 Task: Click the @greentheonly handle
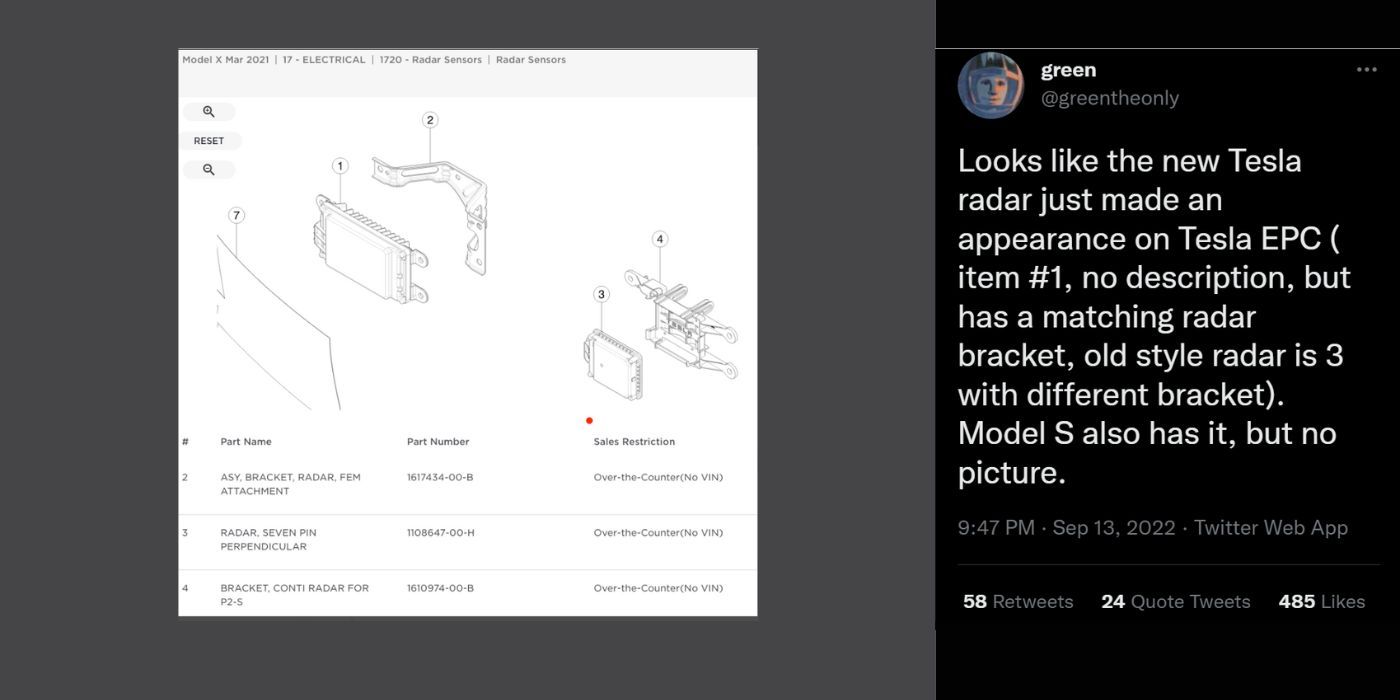[x=1110, y=97]
